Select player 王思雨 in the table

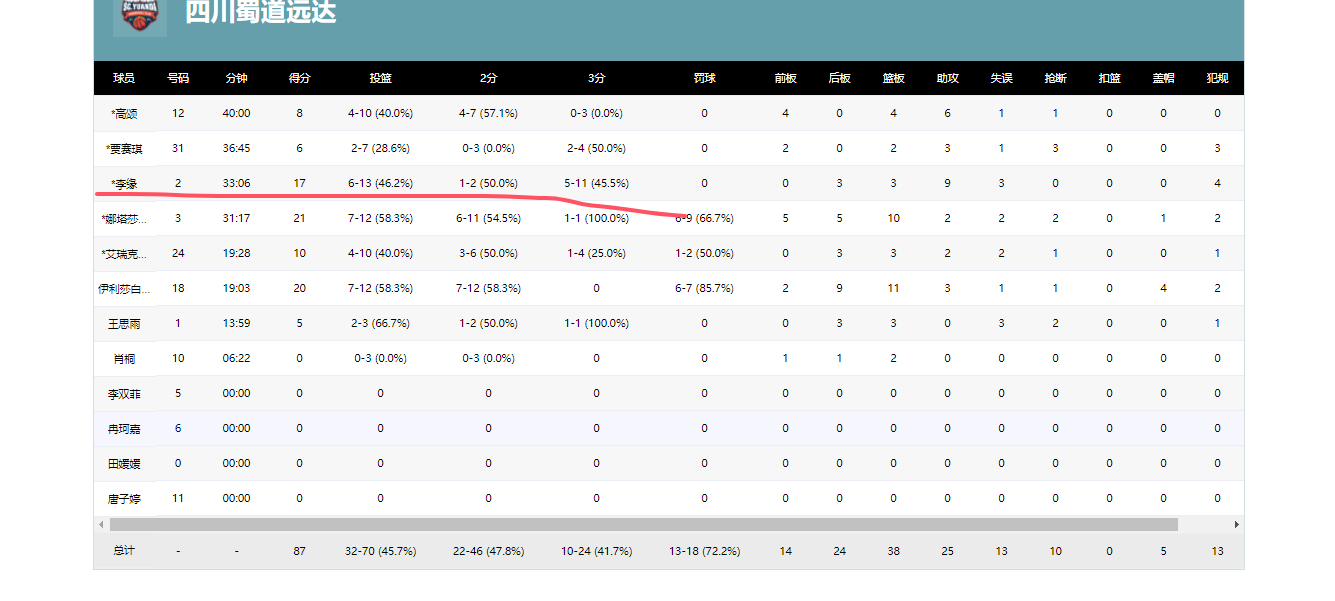124,324
